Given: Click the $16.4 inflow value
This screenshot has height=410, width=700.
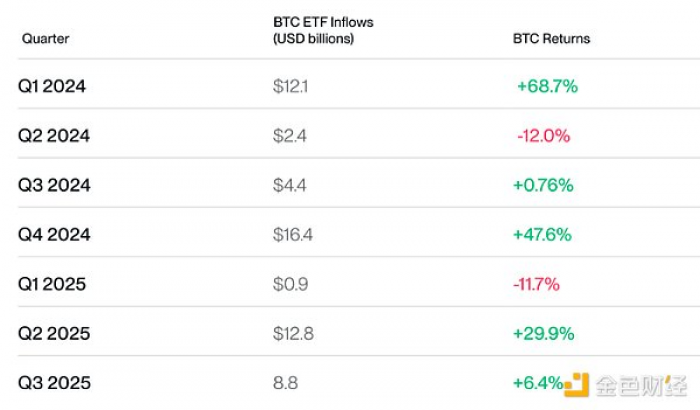Looking at the screenshot, I should point(292,234).
